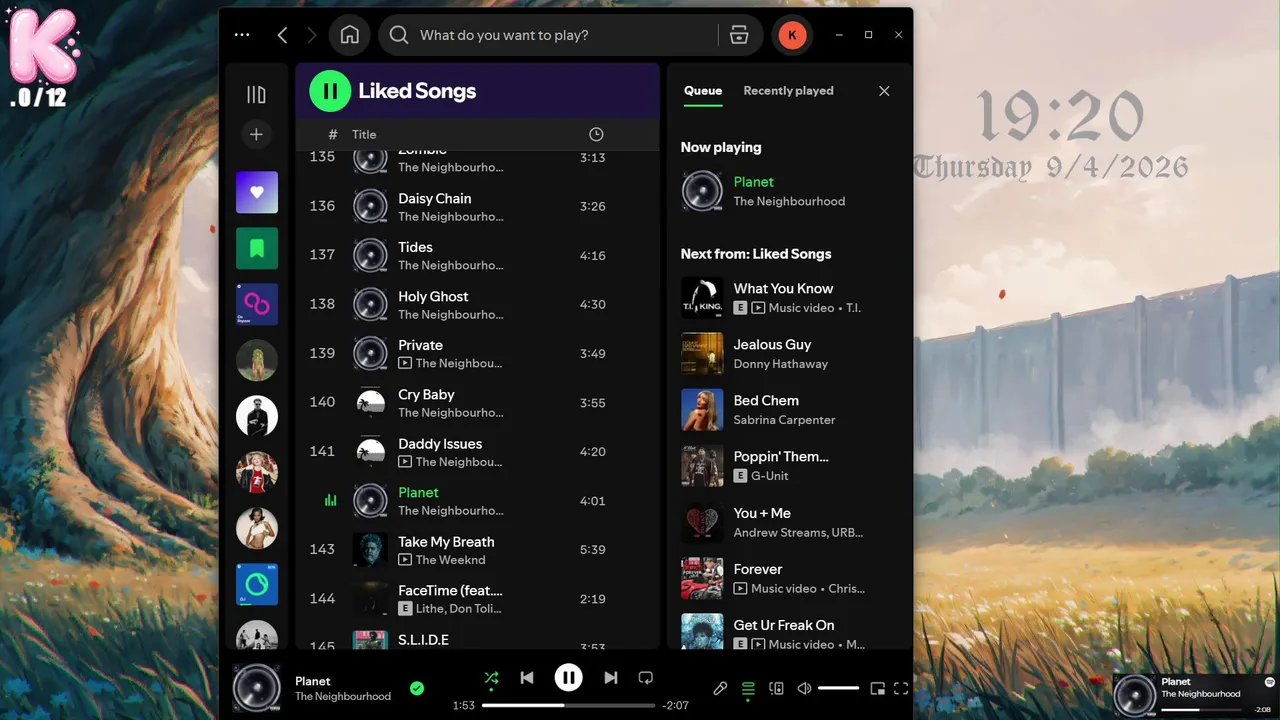This screenshot has width=1280, height=720.
Task: Toggle the green Queue icon in player bar
Action: click(x=748, y=688)
